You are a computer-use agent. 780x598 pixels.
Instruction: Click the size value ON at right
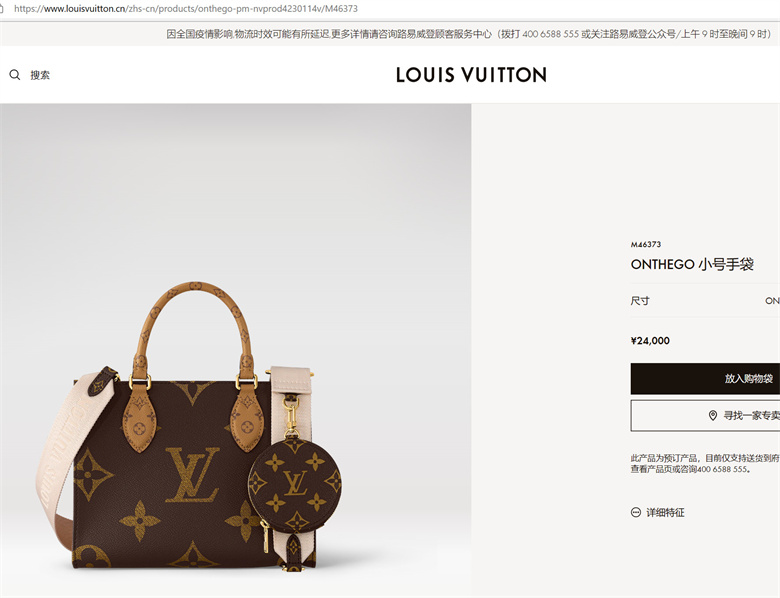[x=772, y=300]
